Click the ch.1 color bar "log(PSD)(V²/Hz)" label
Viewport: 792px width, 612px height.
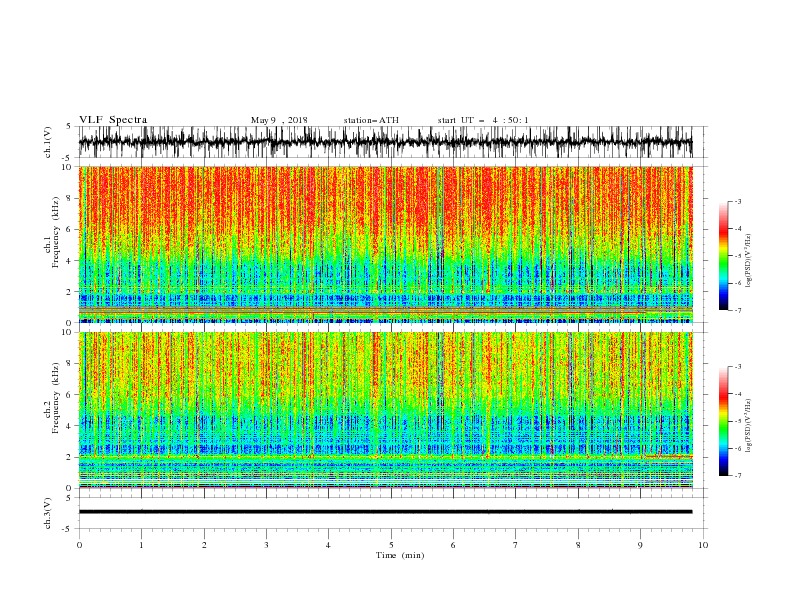pyautogui.click(x=748, y=261)
